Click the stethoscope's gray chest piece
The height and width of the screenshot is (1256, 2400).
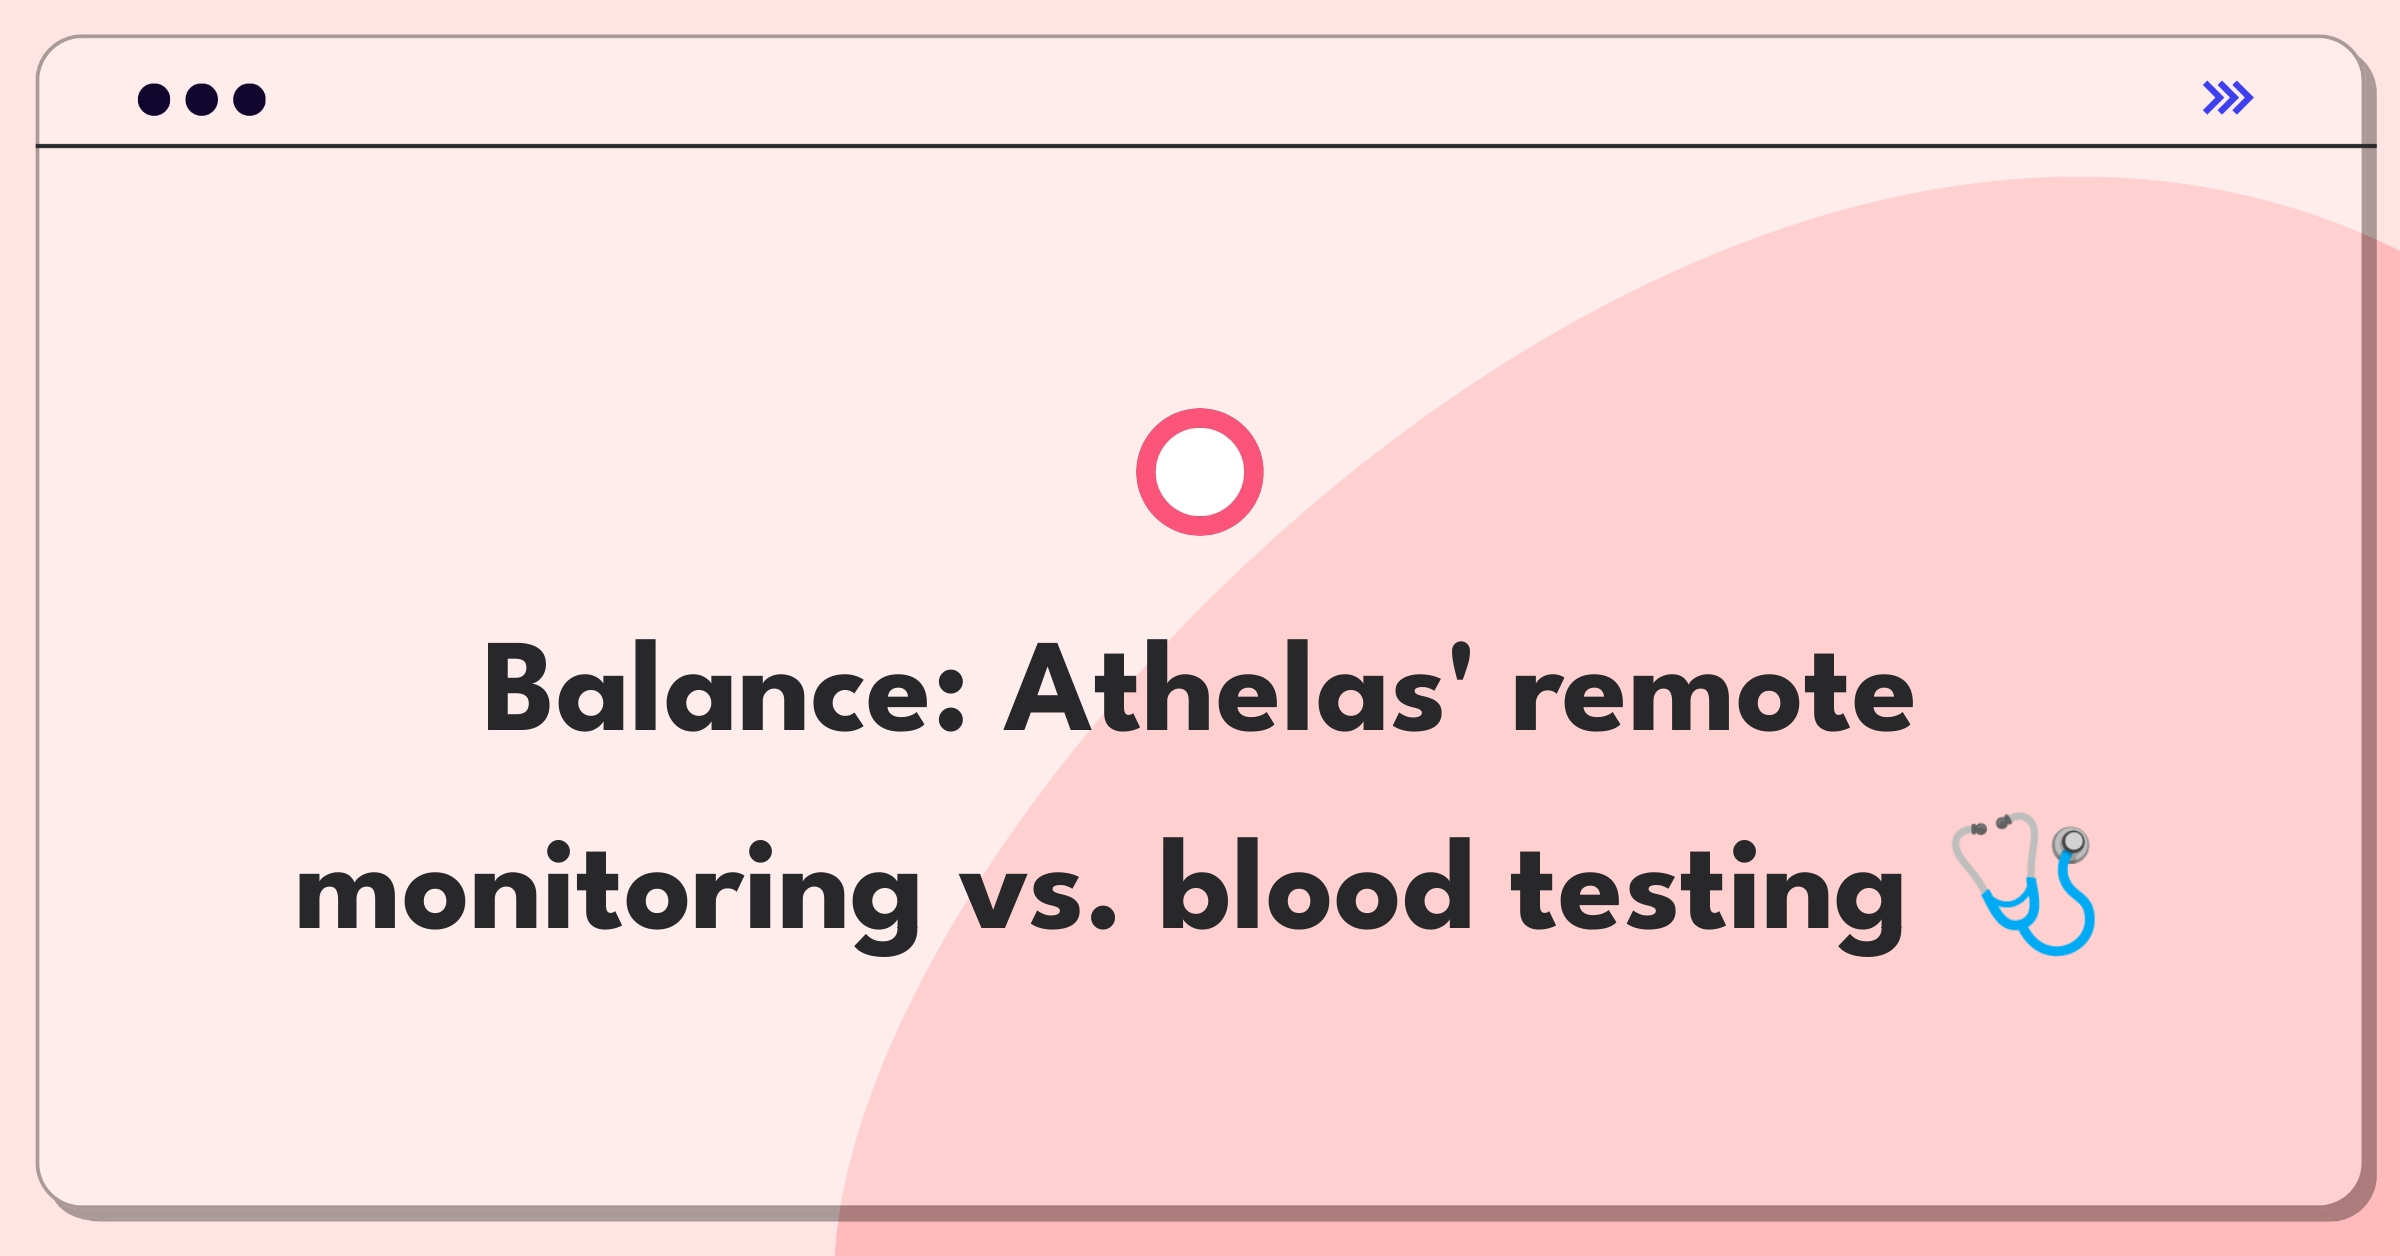(2071, 844)
